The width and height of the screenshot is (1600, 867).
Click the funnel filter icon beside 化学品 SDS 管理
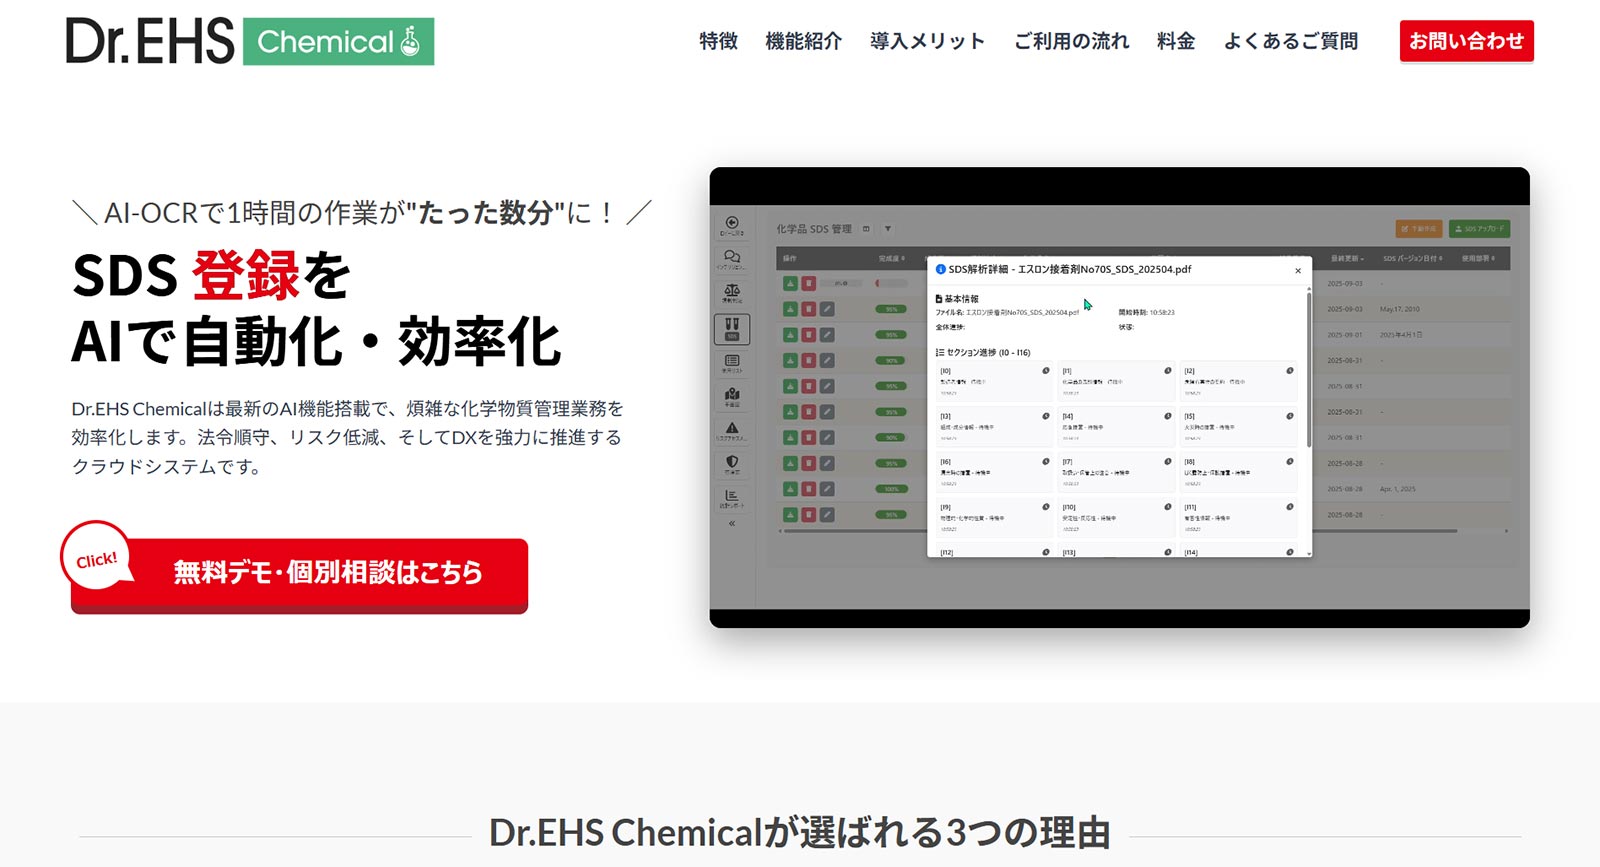click(x=888, y=229)
